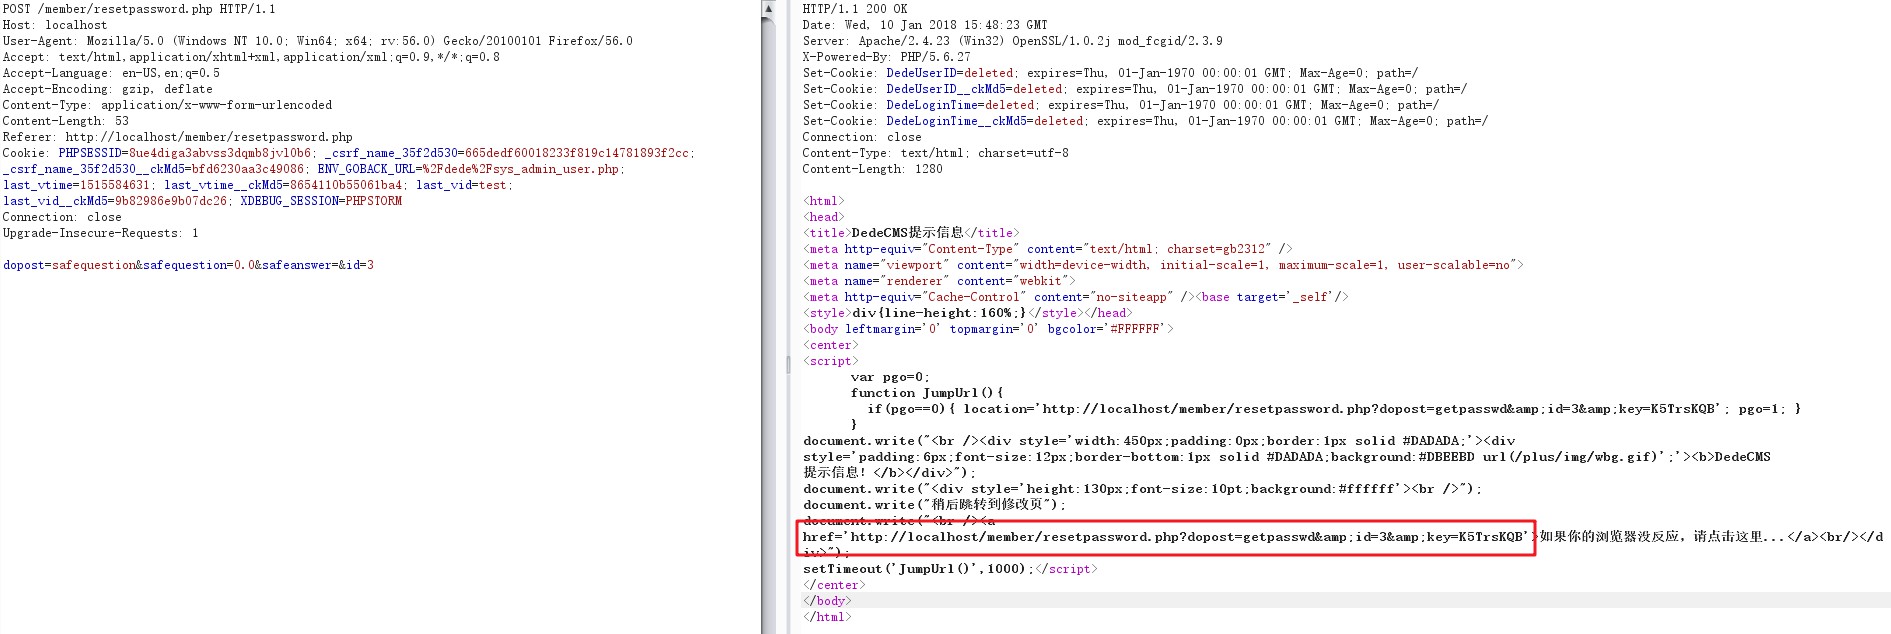Select the Upgrade-Insecure-Requests: 1 header
This screenshot has height=634, width=1891.
pyautogui.click(x=100, y=233)
